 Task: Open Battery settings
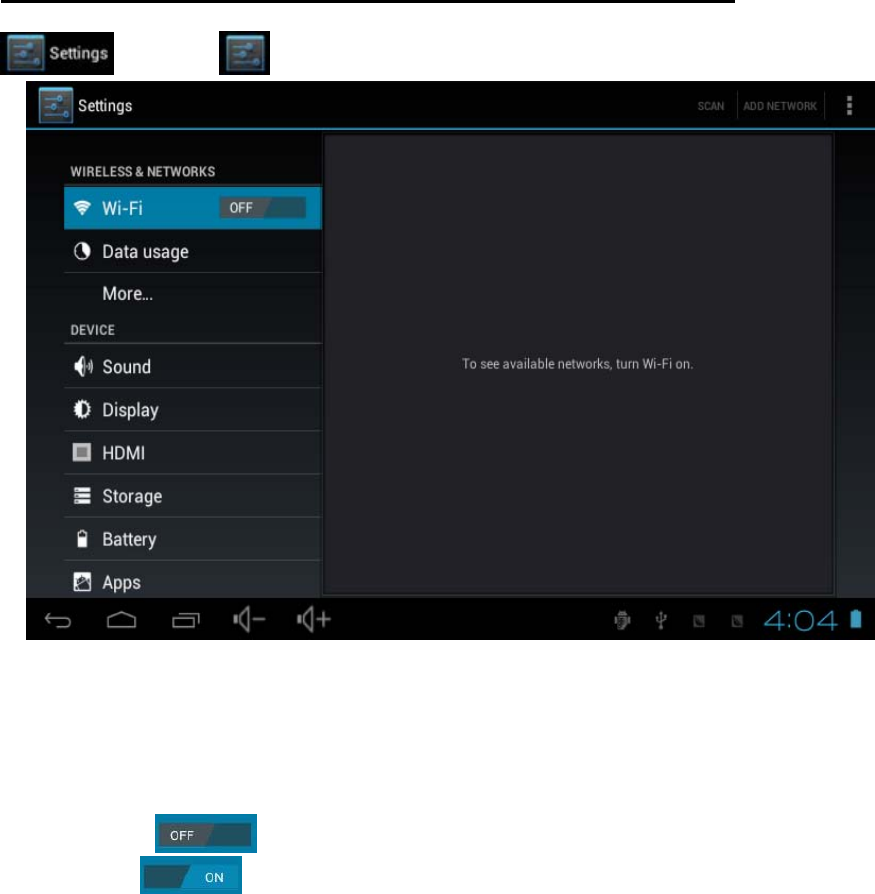pos(193,539)
